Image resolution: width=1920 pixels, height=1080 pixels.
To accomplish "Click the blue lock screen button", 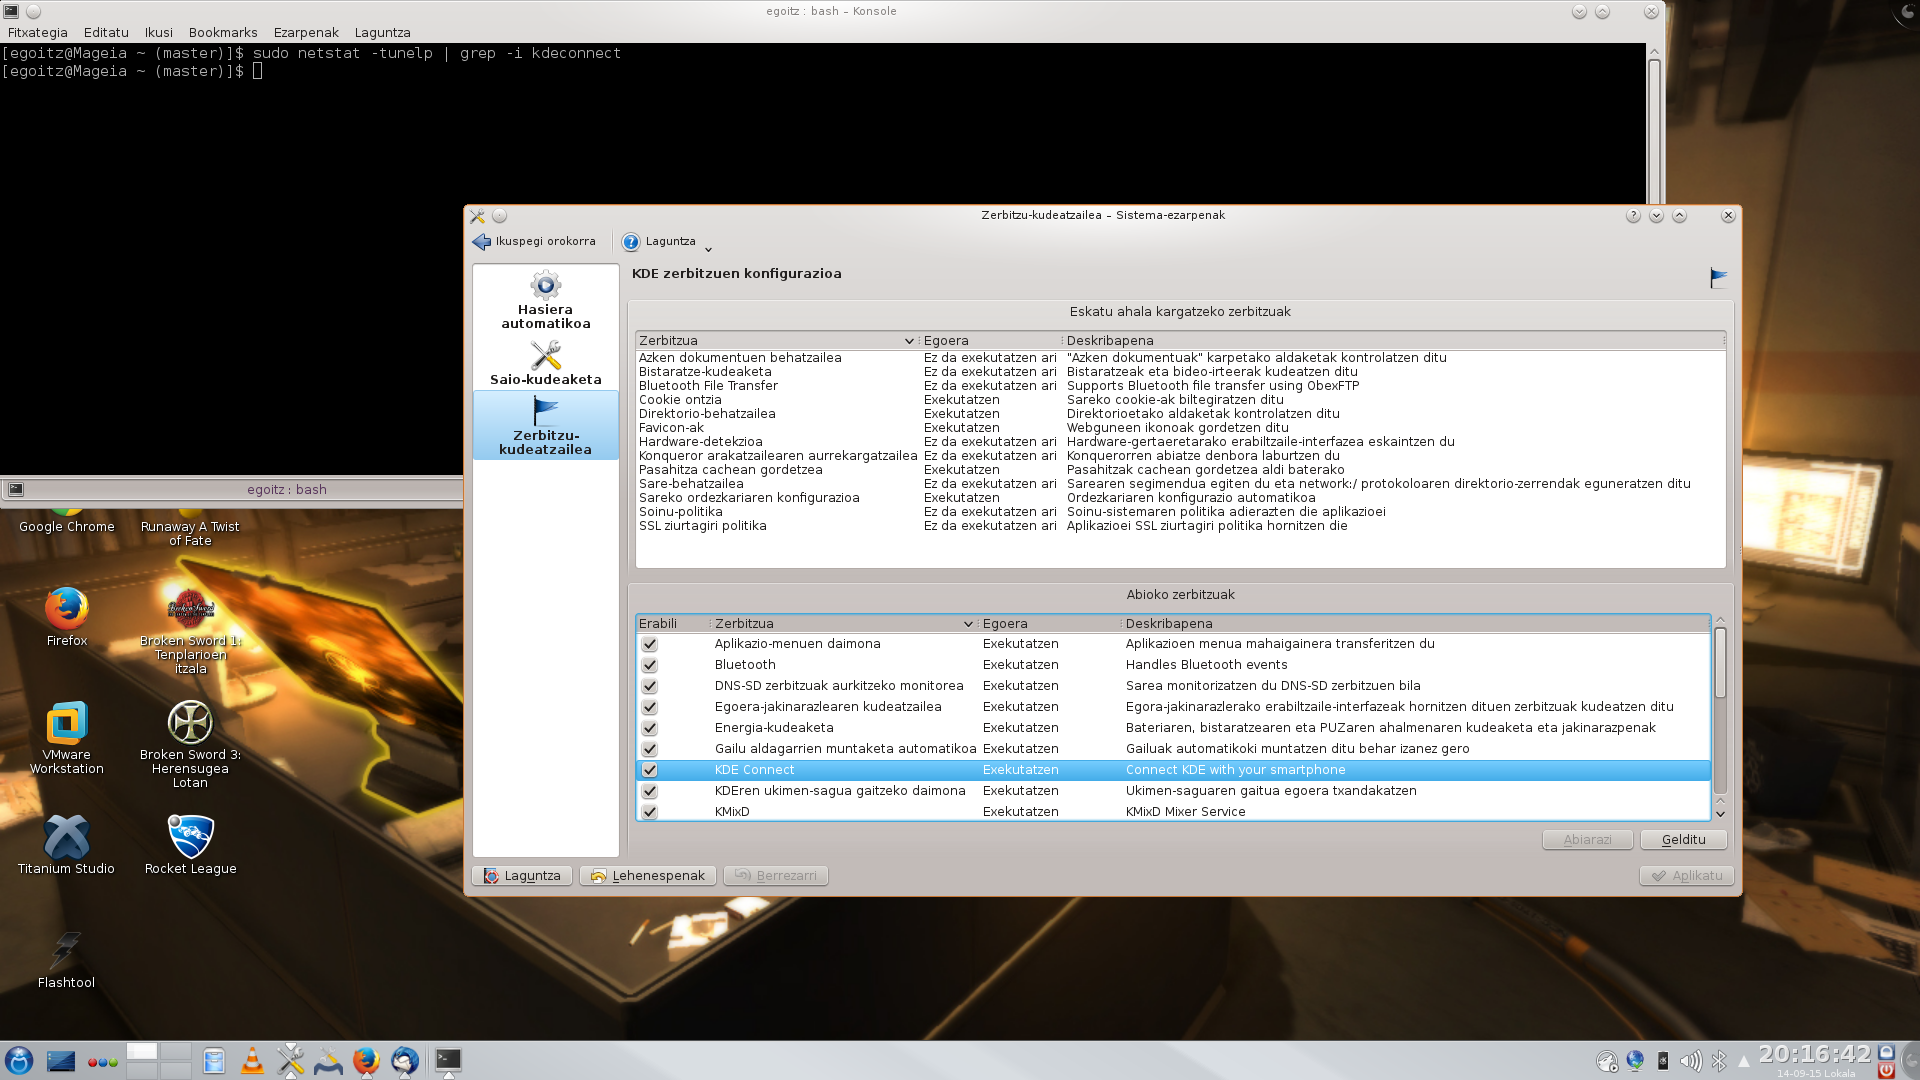I will tap(1886, 1052).
